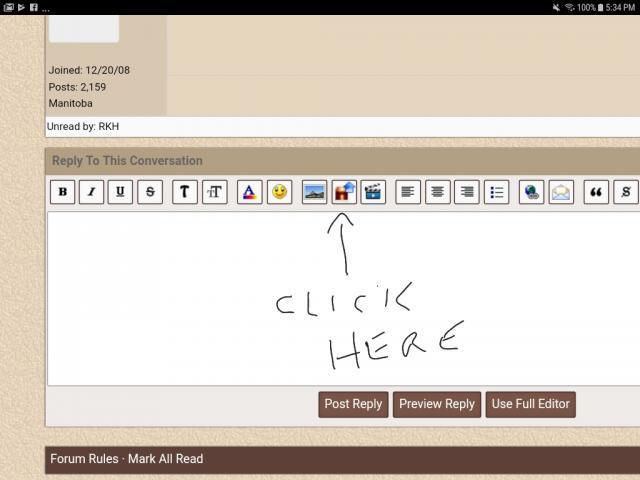Click the insert video clapperboard icon

[x=373, y=192]
